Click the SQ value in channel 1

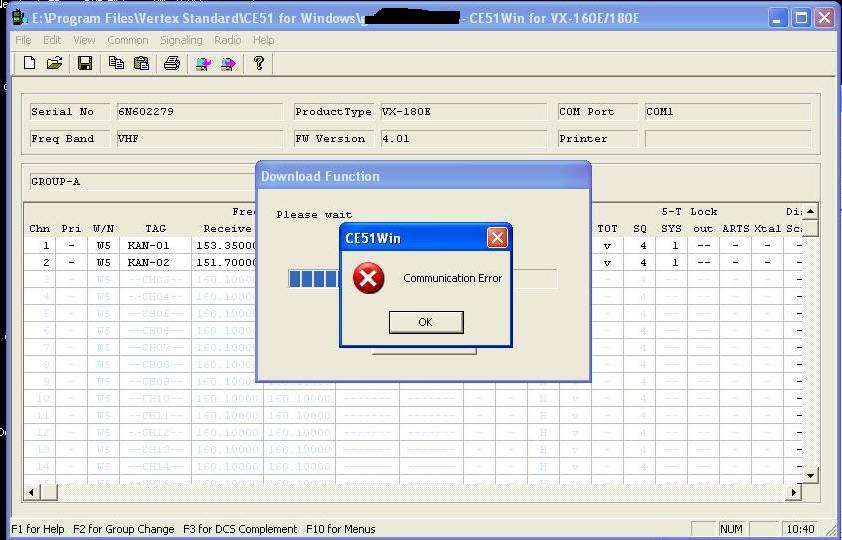[640, 245]
